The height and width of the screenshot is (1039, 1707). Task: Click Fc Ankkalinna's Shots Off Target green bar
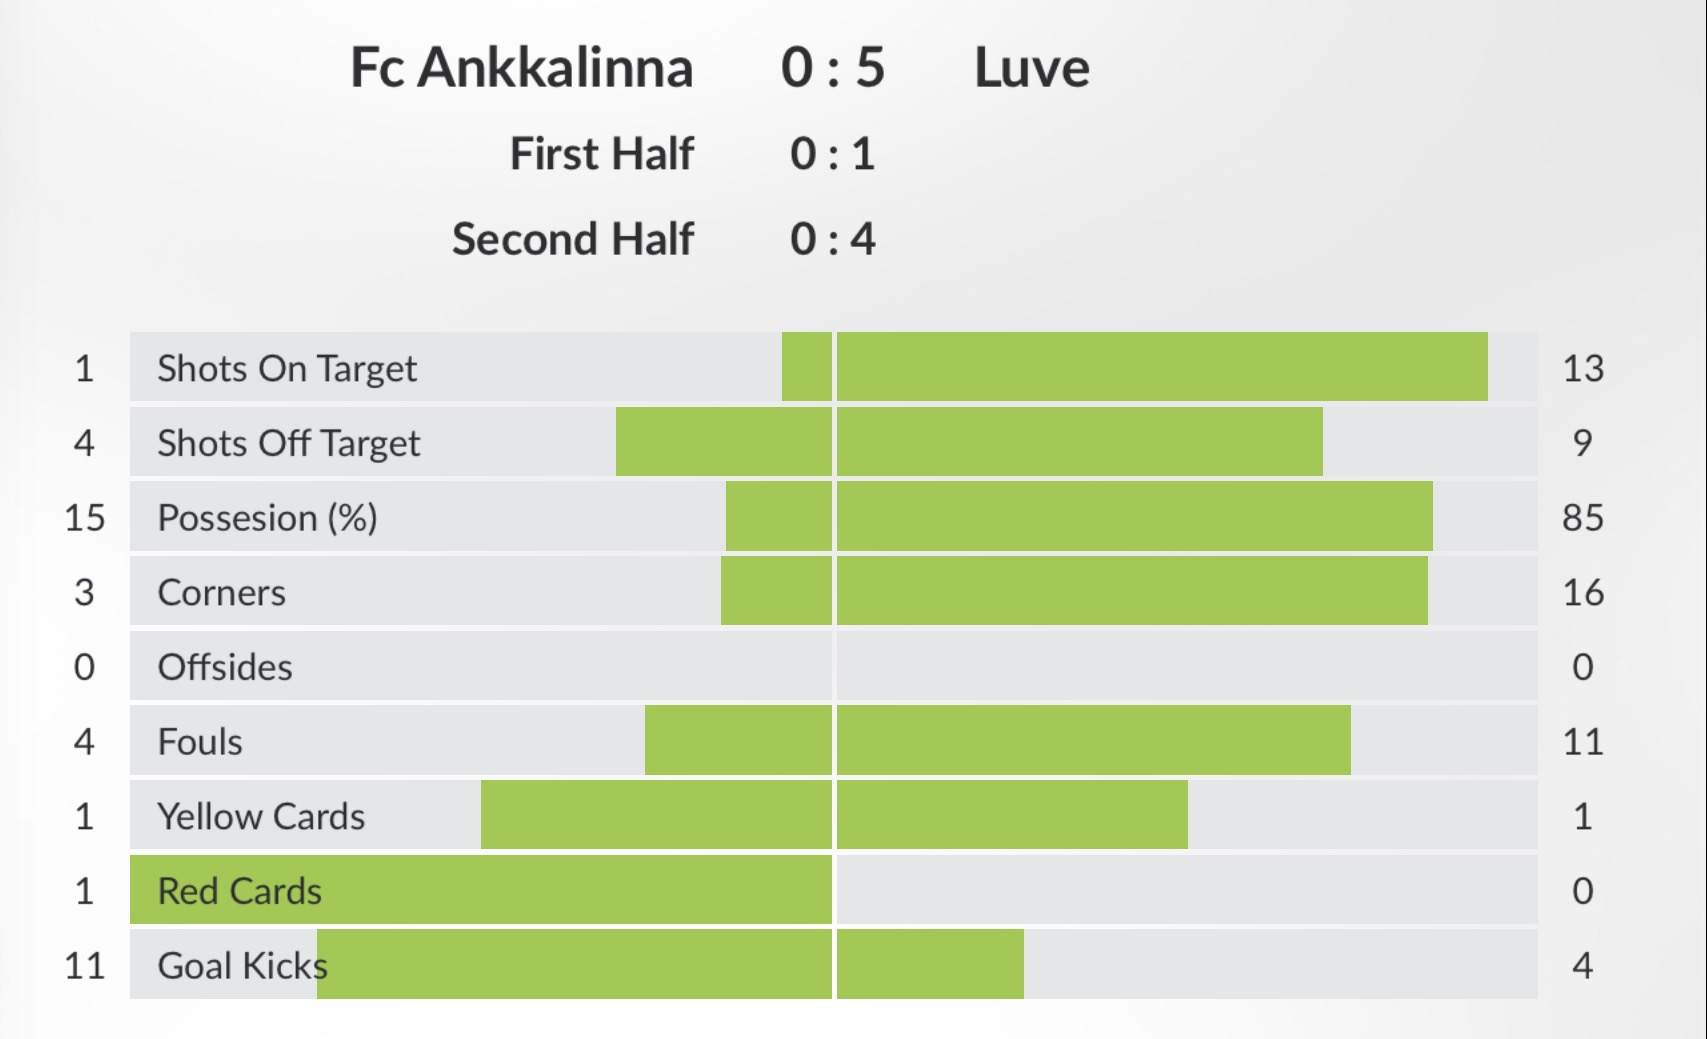click(x=723, y=441)
